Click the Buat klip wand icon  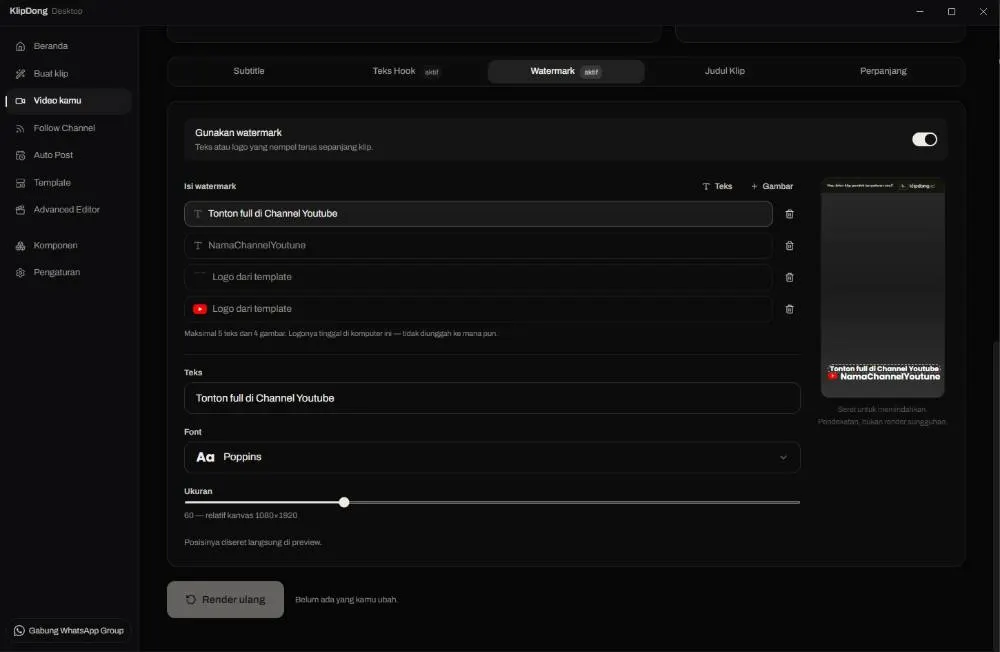[20, 74]
